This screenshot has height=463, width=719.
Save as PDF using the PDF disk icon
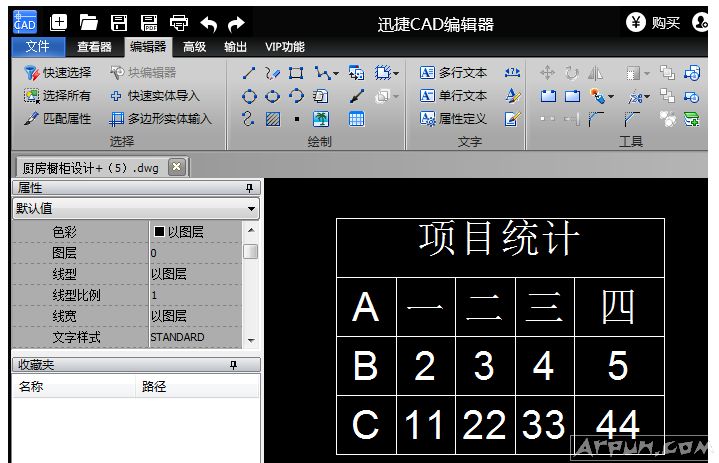149,22
